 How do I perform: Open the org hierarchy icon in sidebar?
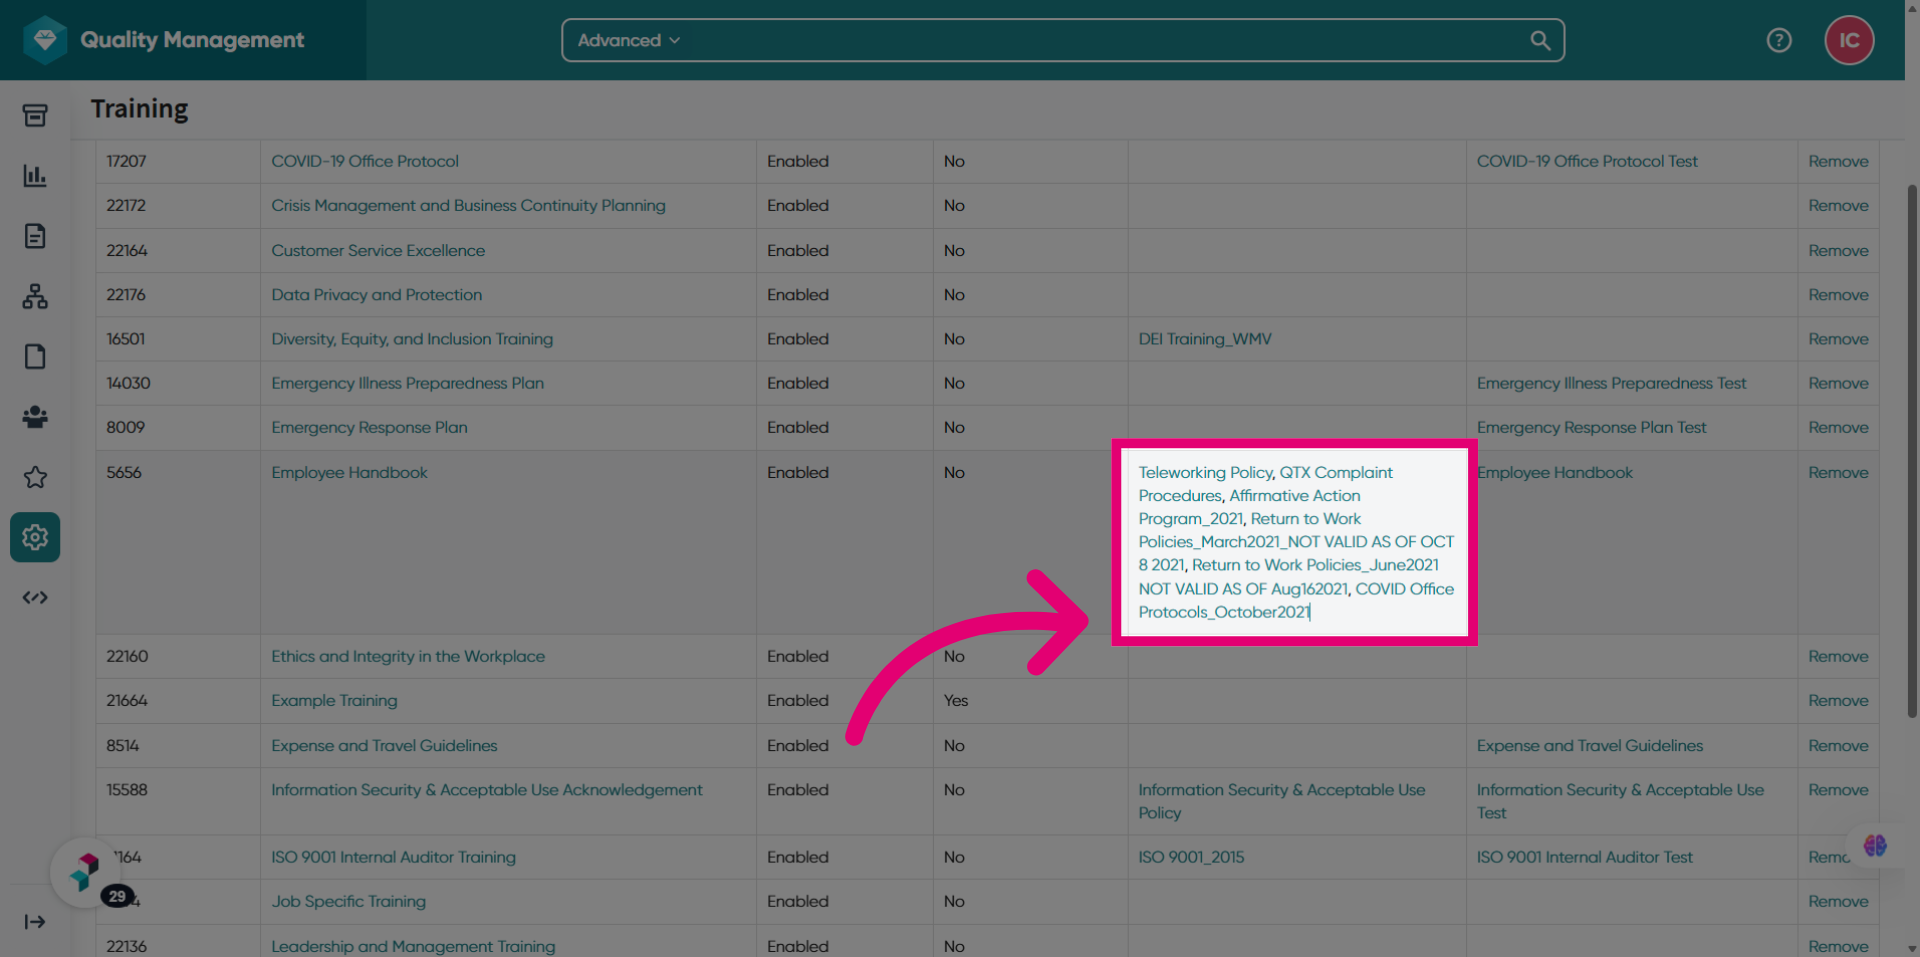[x=35, y=296]
